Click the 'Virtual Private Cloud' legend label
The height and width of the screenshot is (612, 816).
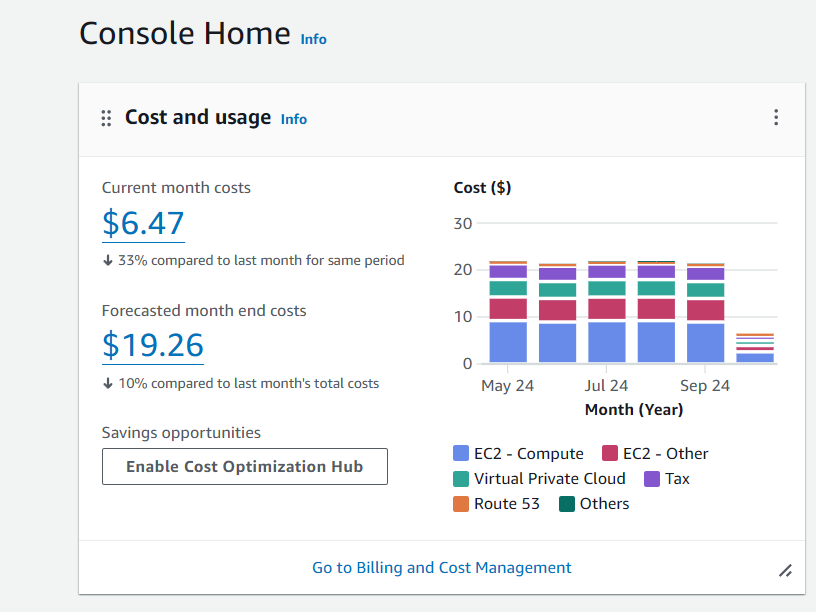pos(550,479)
